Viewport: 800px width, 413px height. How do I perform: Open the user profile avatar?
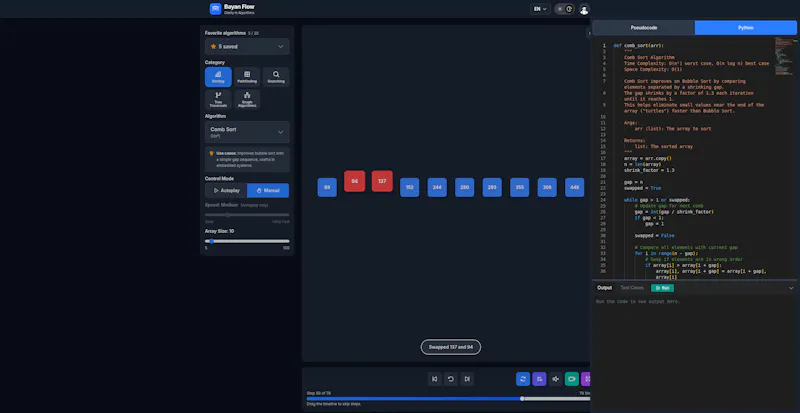(584, 9)
